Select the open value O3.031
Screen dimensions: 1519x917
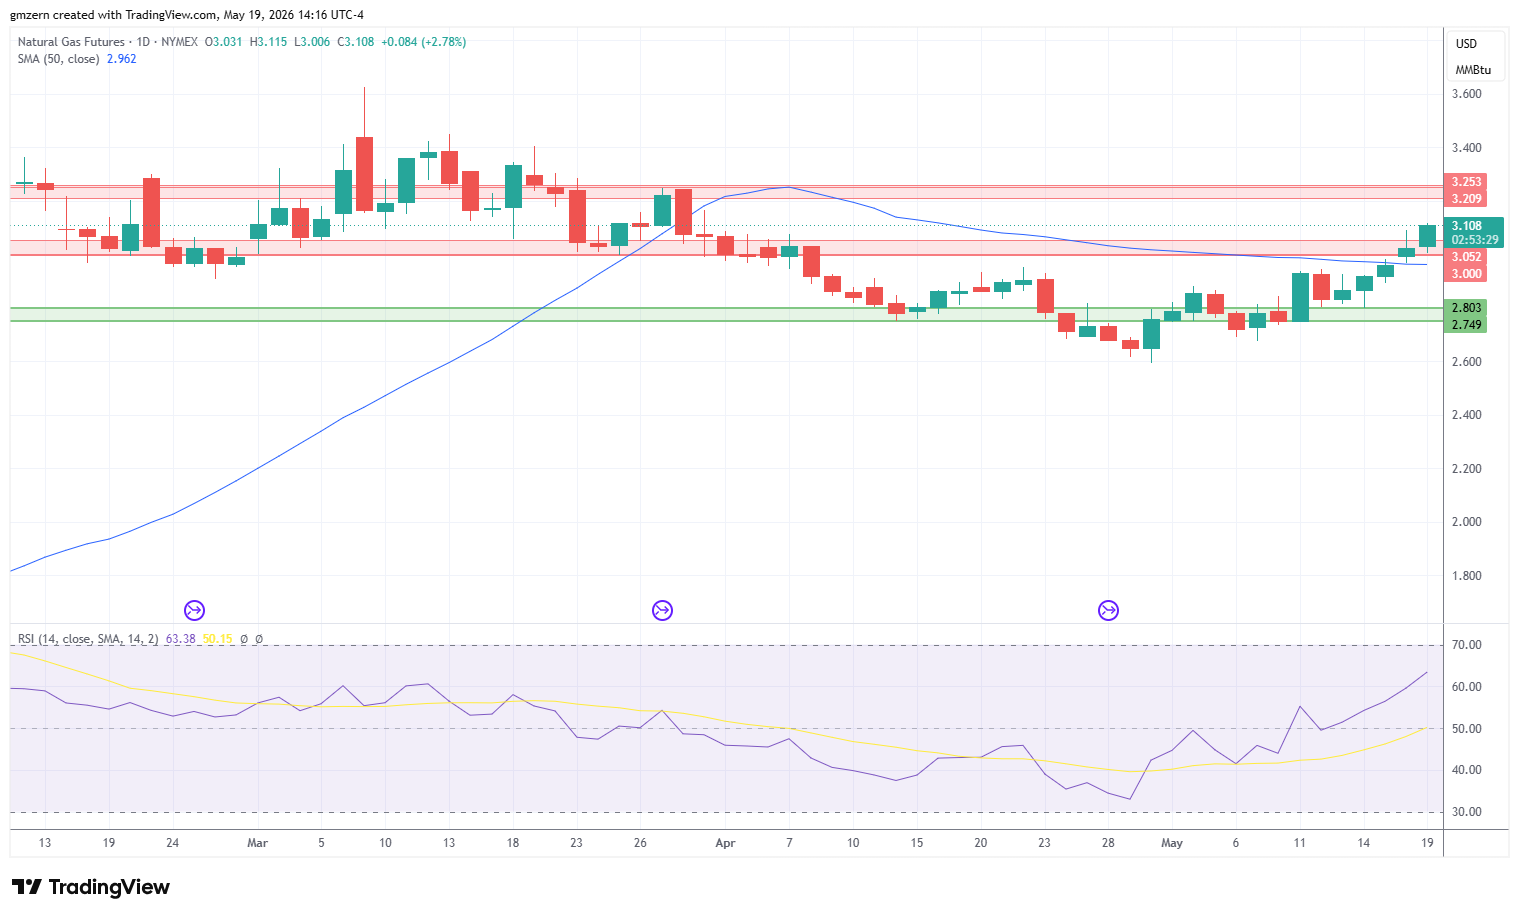[224, 42]
